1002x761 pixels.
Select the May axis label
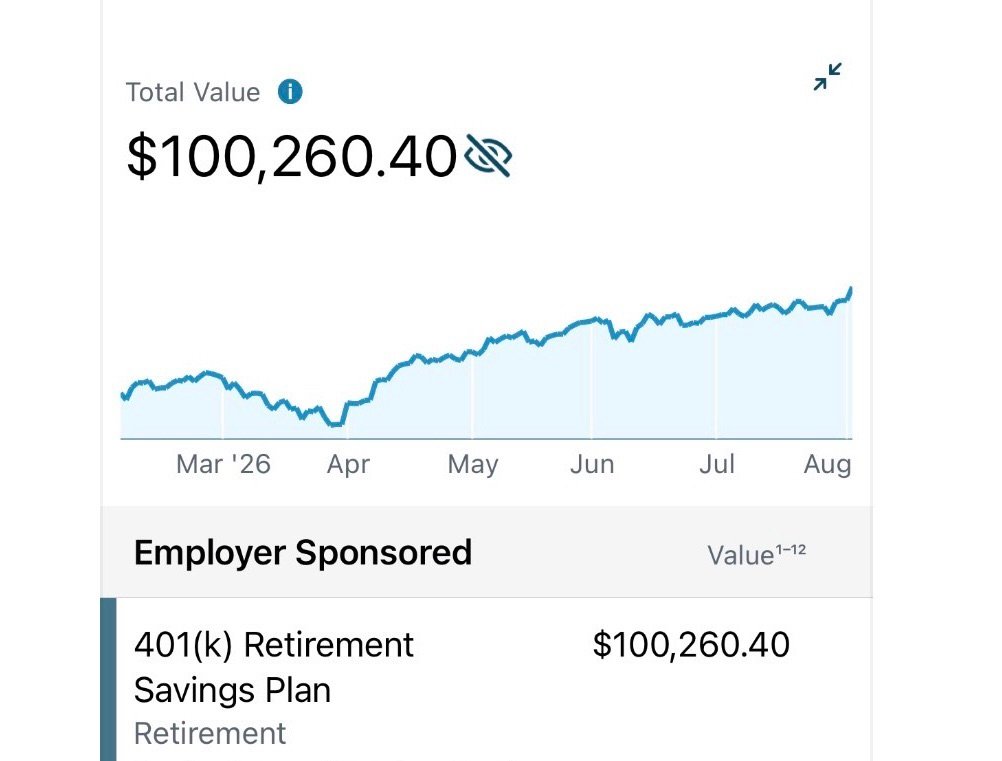tap(473, 465)
